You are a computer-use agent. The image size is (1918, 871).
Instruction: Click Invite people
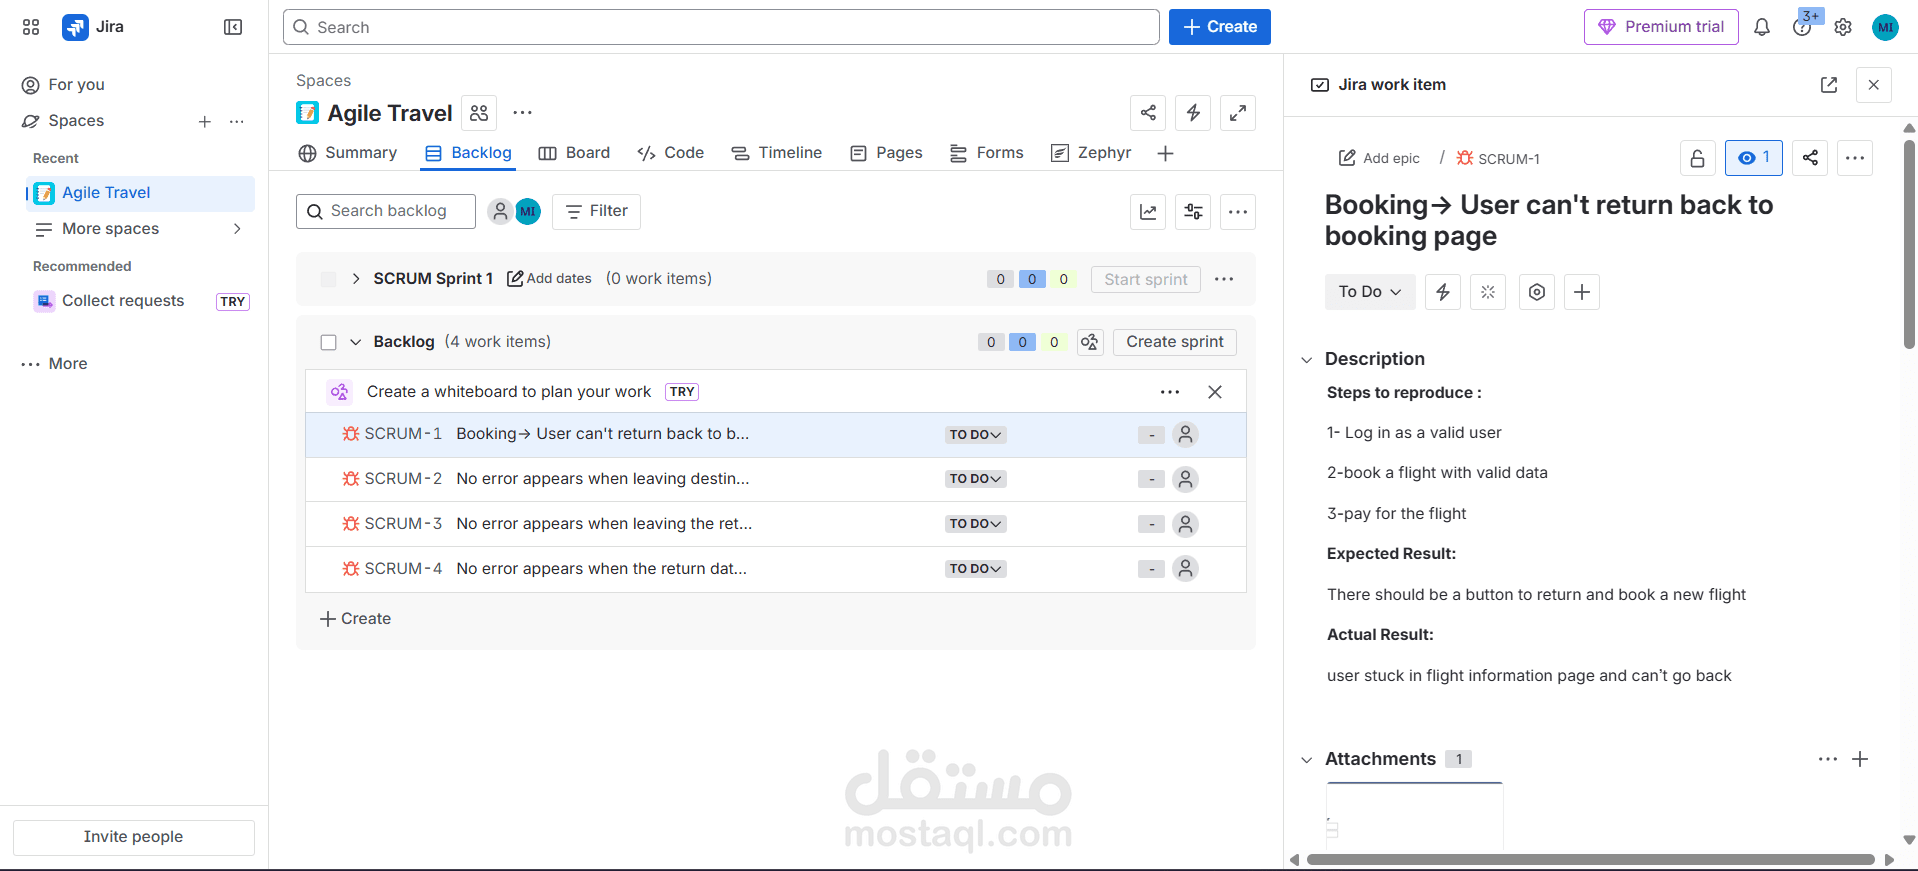pos(134,837)
